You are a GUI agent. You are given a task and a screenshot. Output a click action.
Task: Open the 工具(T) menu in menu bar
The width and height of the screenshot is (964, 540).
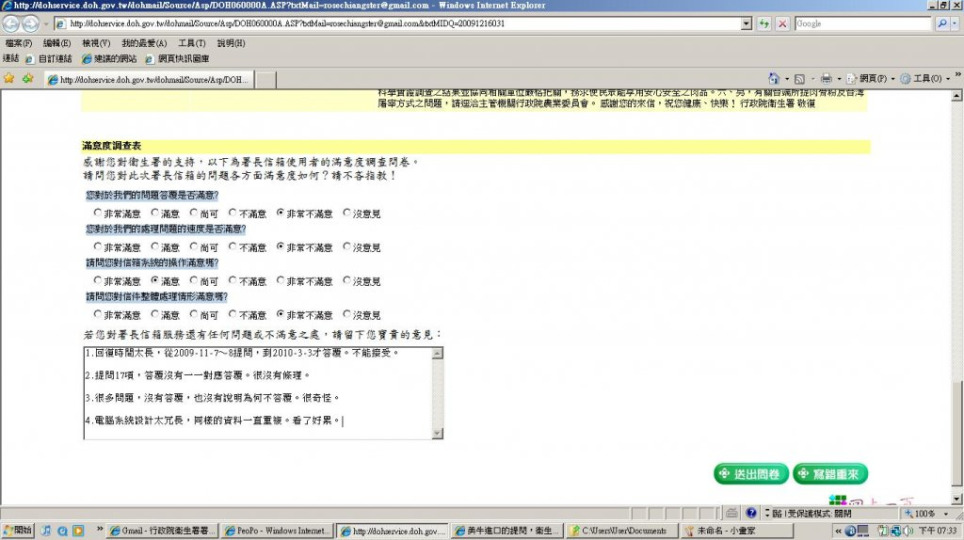pyautogui.click(x=191, y=43)
